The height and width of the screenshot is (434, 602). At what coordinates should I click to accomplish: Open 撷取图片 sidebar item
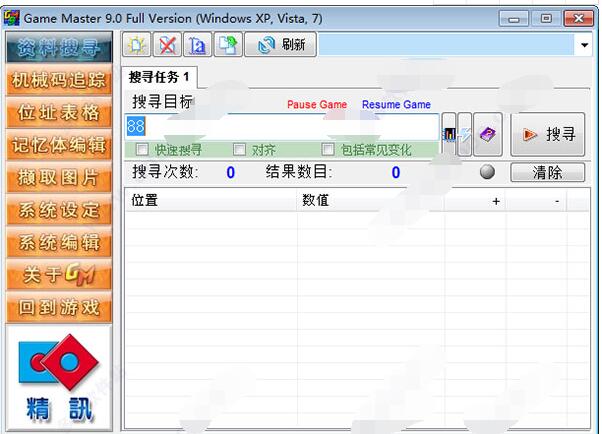(59, 178)
